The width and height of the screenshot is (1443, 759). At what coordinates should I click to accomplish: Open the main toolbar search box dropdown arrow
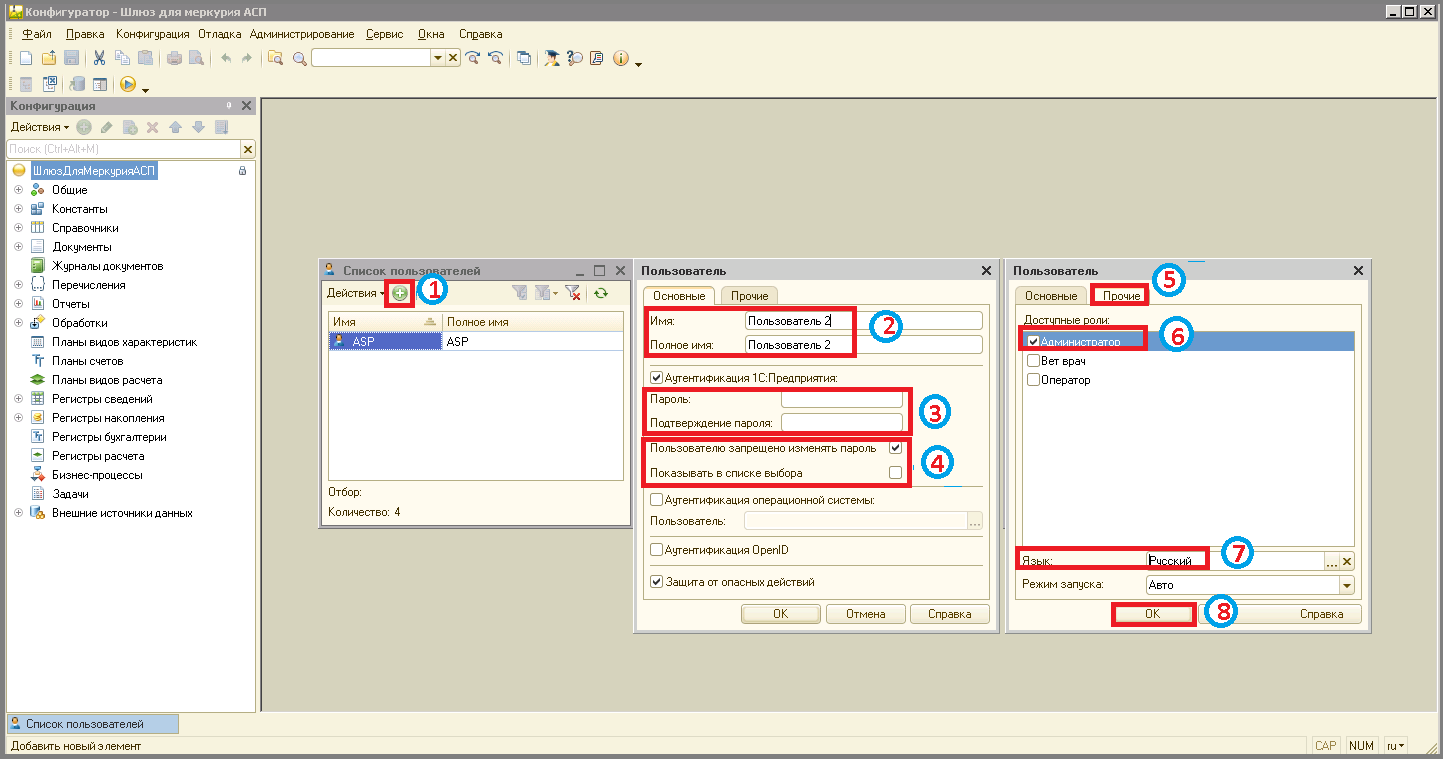[x=437, y=58]
